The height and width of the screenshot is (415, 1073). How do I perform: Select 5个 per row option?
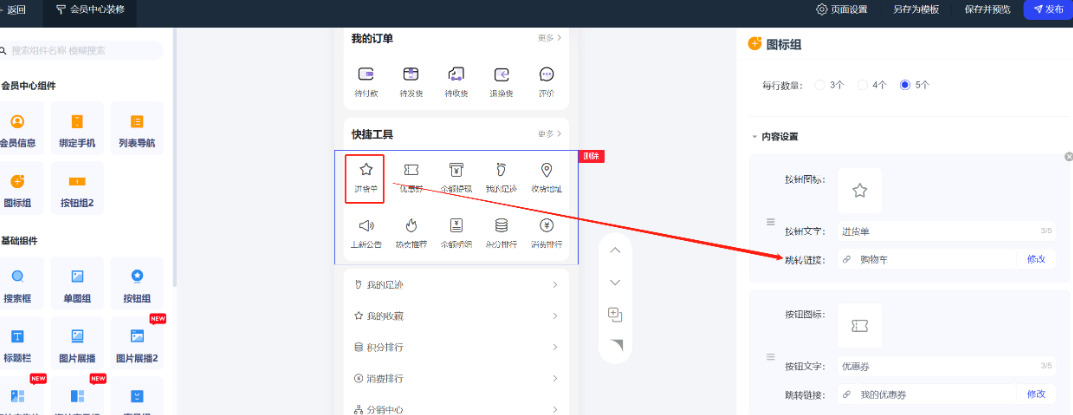905,85
